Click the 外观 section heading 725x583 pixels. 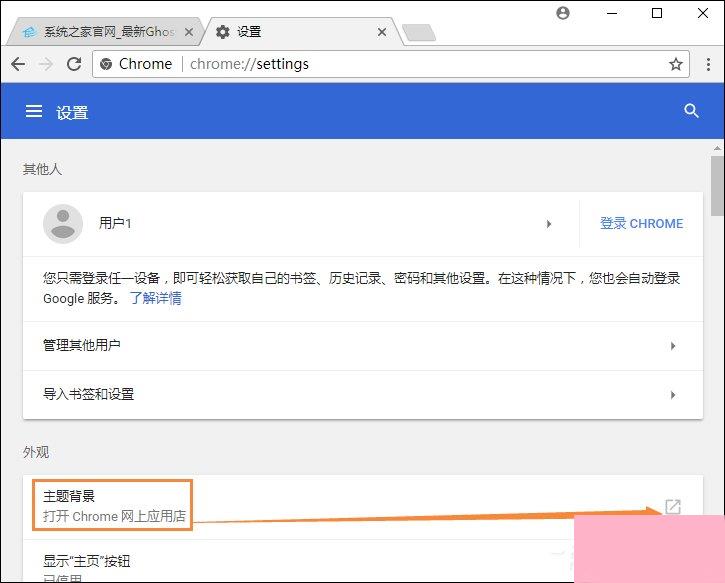[36, 452]
